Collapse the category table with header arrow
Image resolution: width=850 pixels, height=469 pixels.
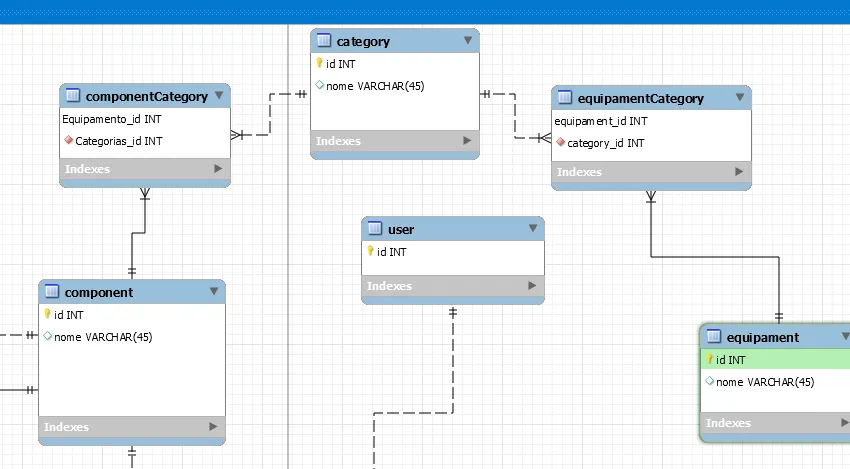click(x=467, y=41)
